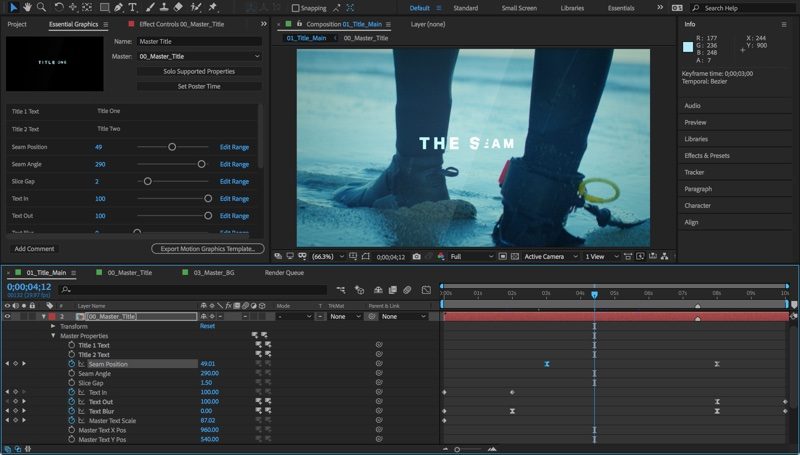Click the Search Help input field
The image size is (800, 455).
pos(748,8)
